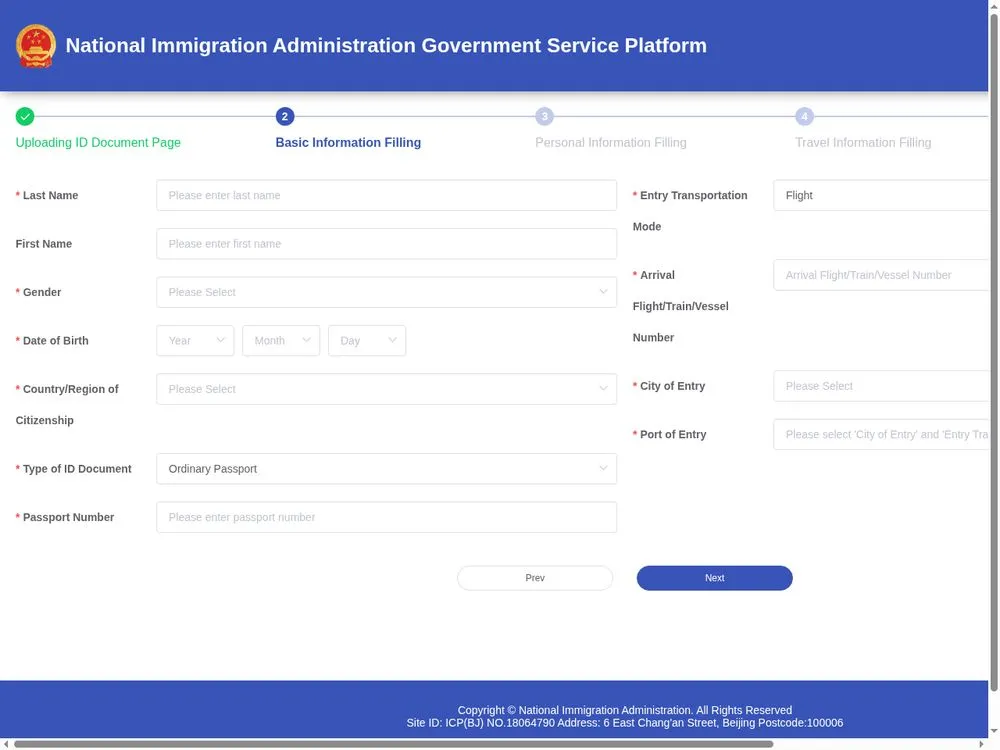Select Personal Information Filling step label
1000x750 pixels.
(x=611, y=143)
